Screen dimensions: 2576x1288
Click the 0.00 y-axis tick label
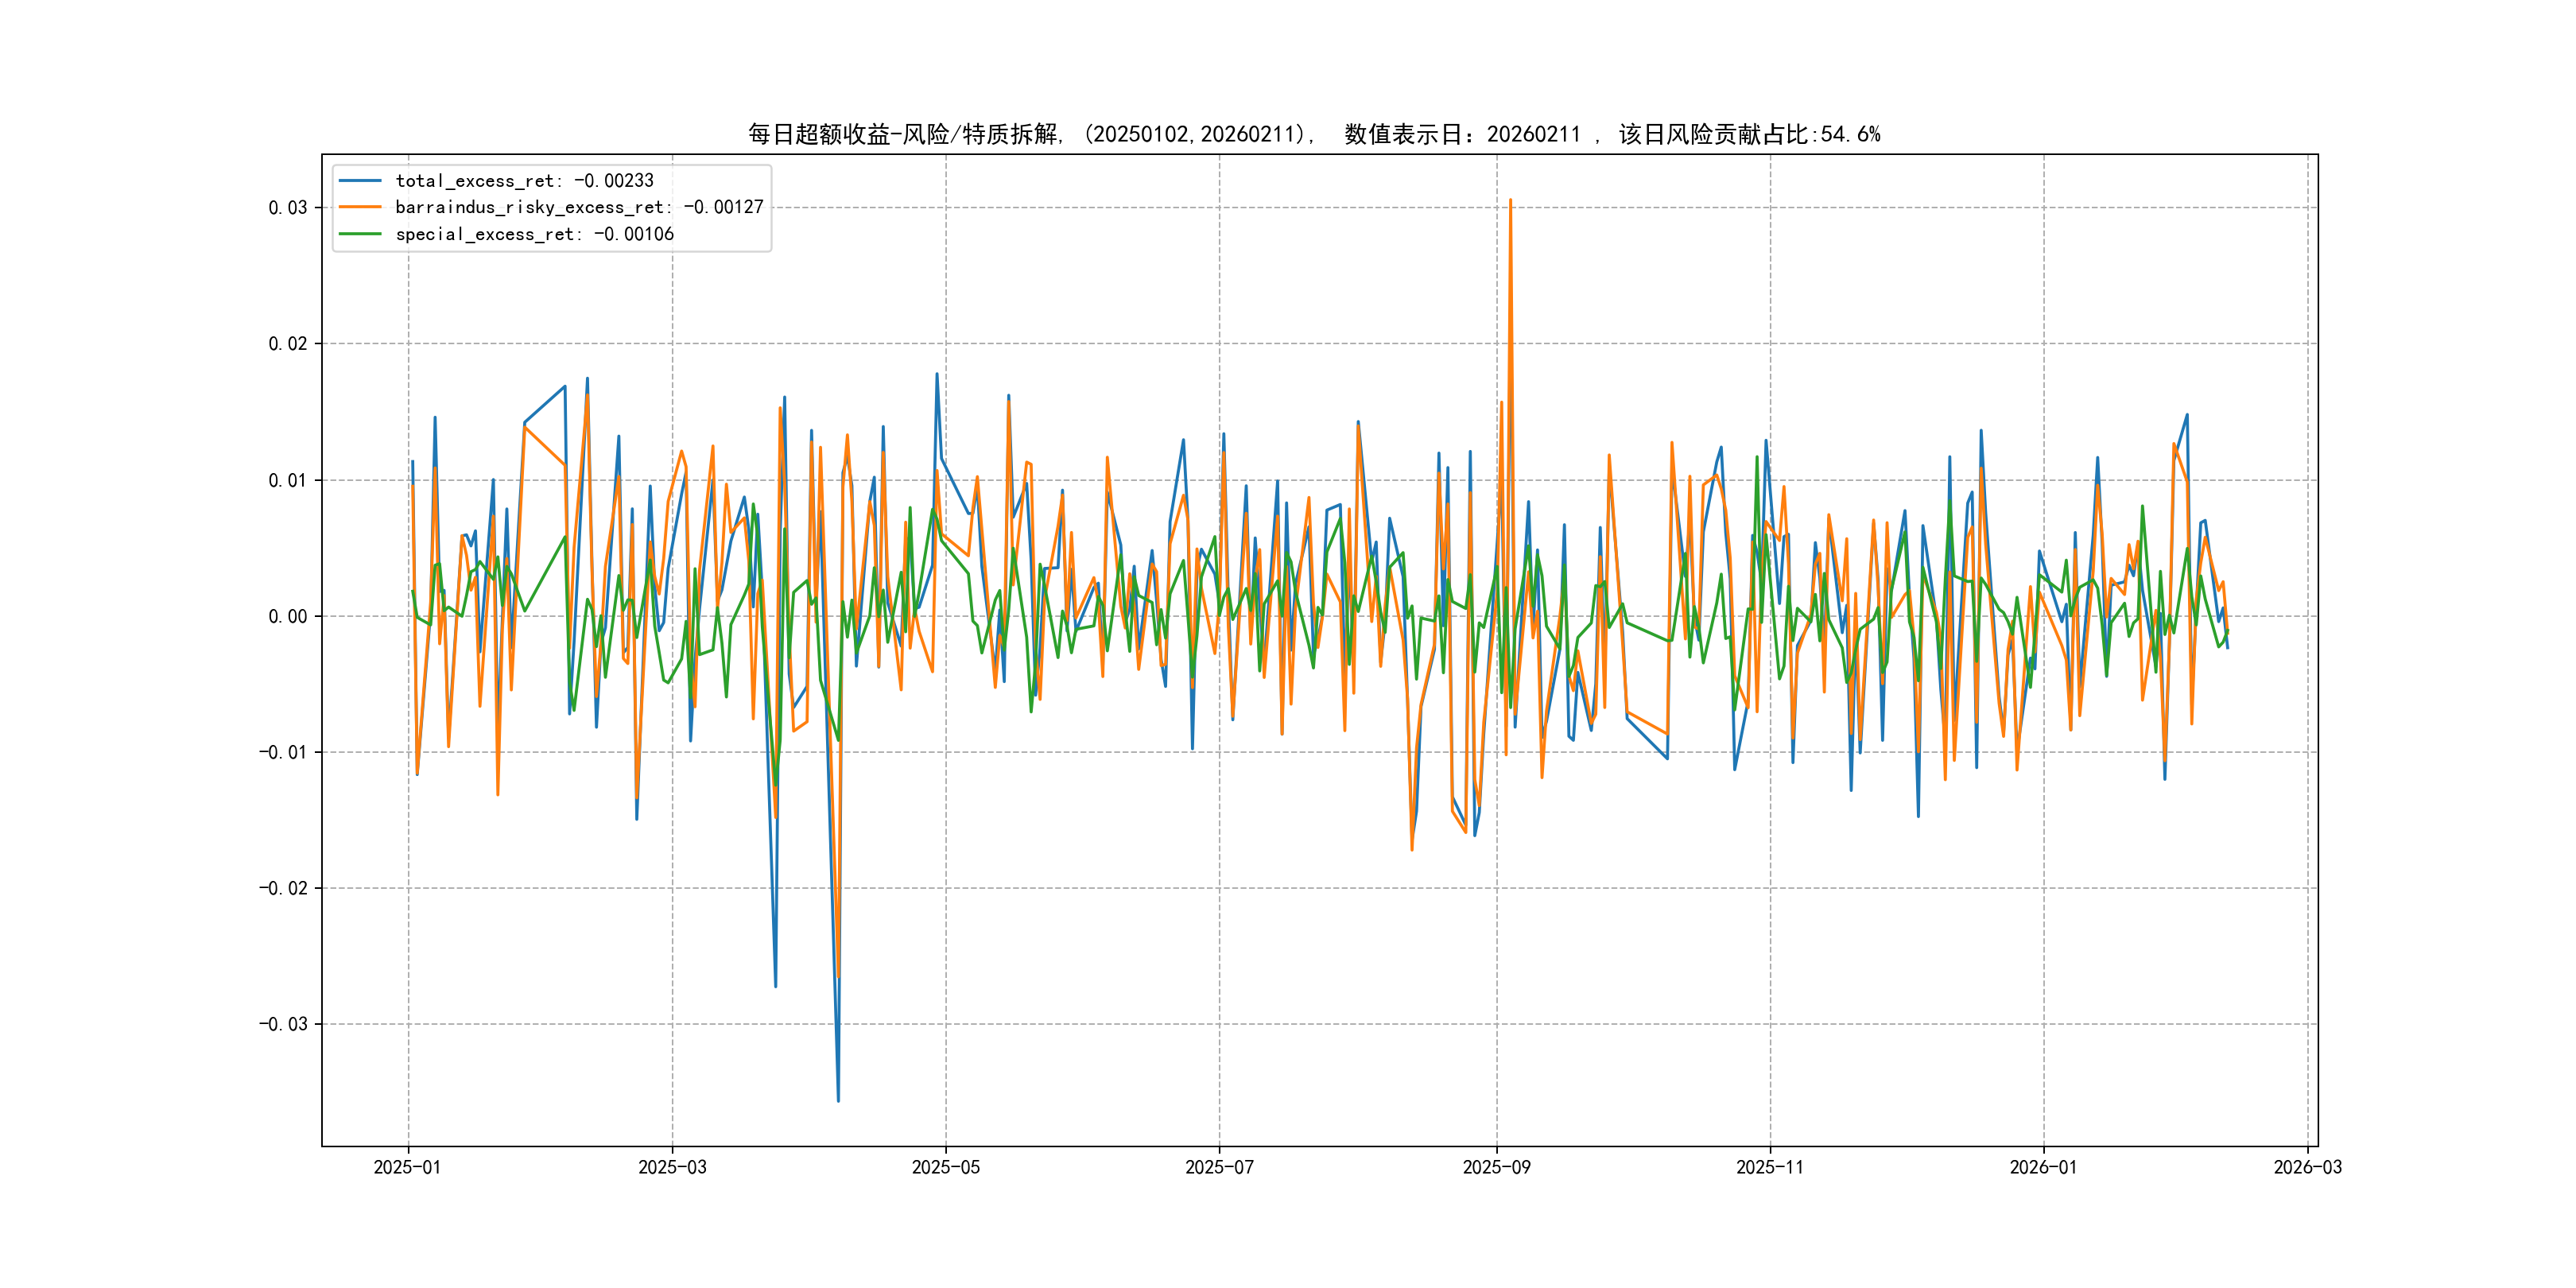(287, 616)
